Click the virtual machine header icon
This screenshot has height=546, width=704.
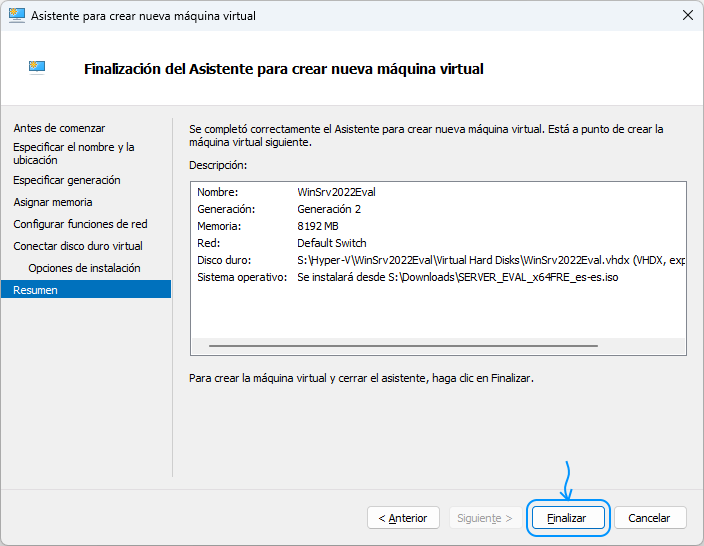point(37,67)
